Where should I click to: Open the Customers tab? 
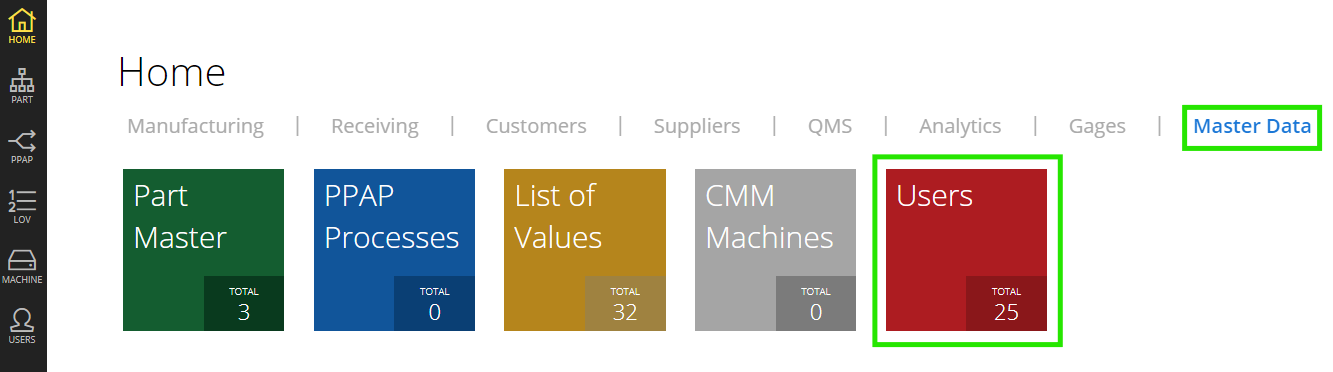(536, 126)
